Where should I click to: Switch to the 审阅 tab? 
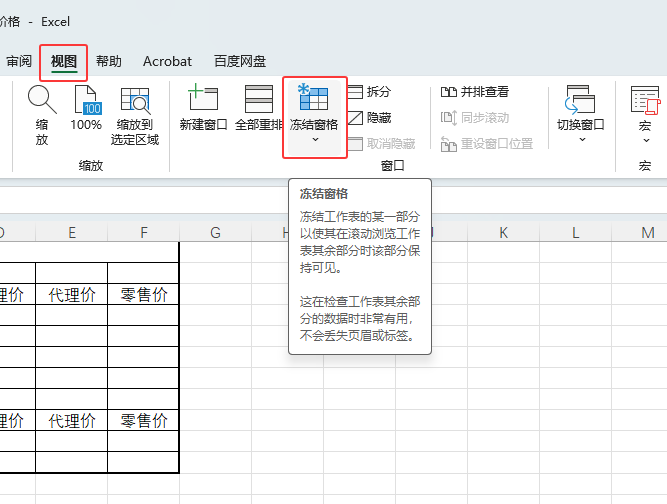point(19,62)
